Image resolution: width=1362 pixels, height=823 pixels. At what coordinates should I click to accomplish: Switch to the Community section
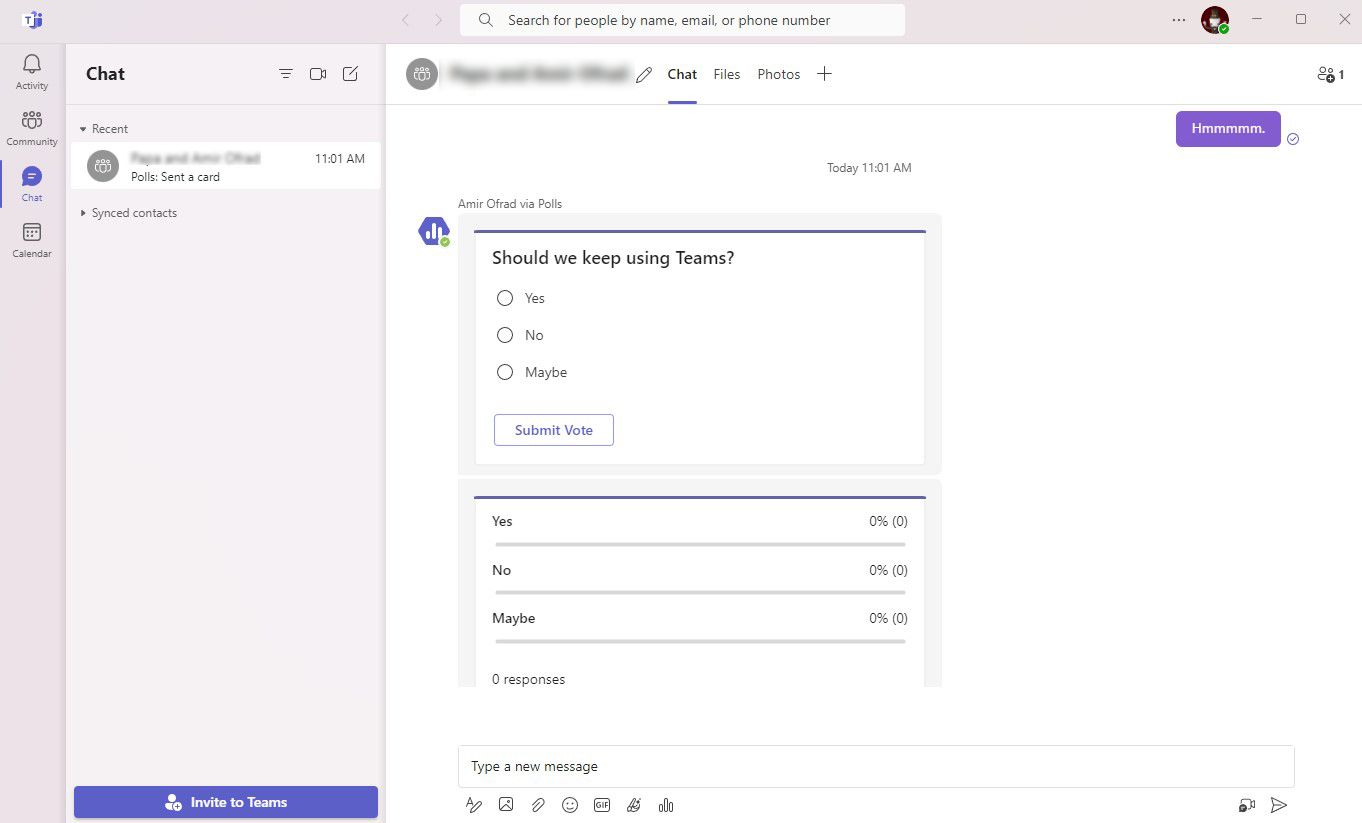click(31, 127)
